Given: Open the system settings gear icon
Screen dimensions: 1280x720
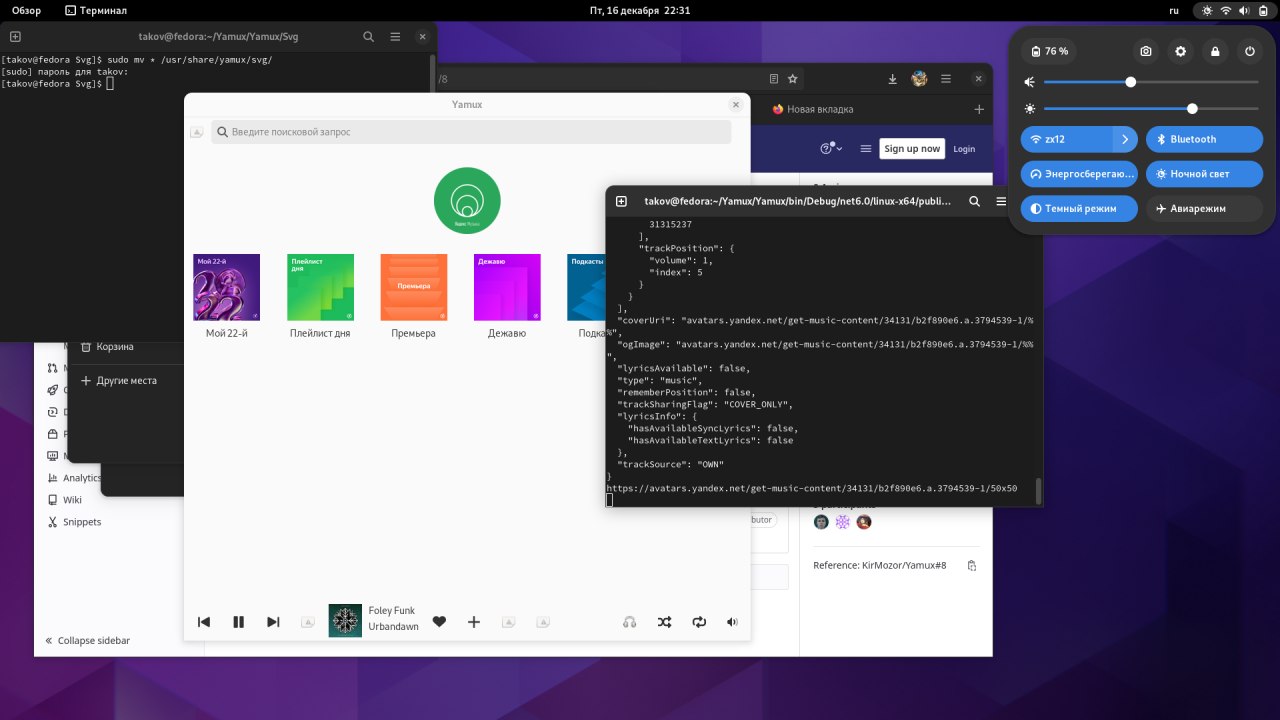Looking at the screenshot, I should (1180, 51).
